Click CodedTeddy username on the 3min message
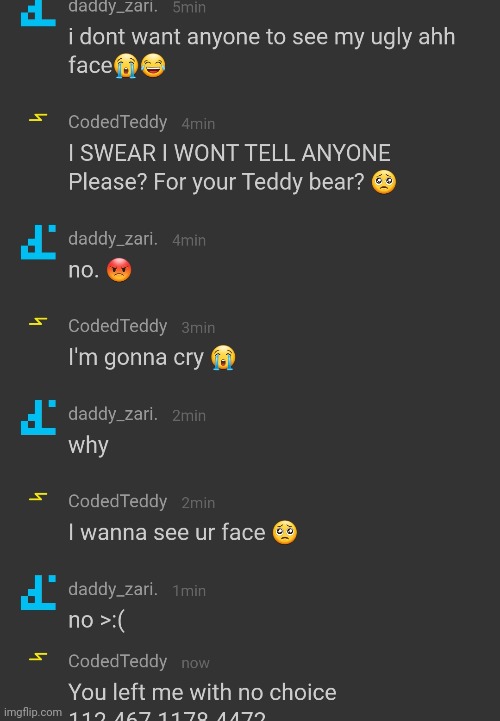 pyautogui.click(x=118, y=326)
